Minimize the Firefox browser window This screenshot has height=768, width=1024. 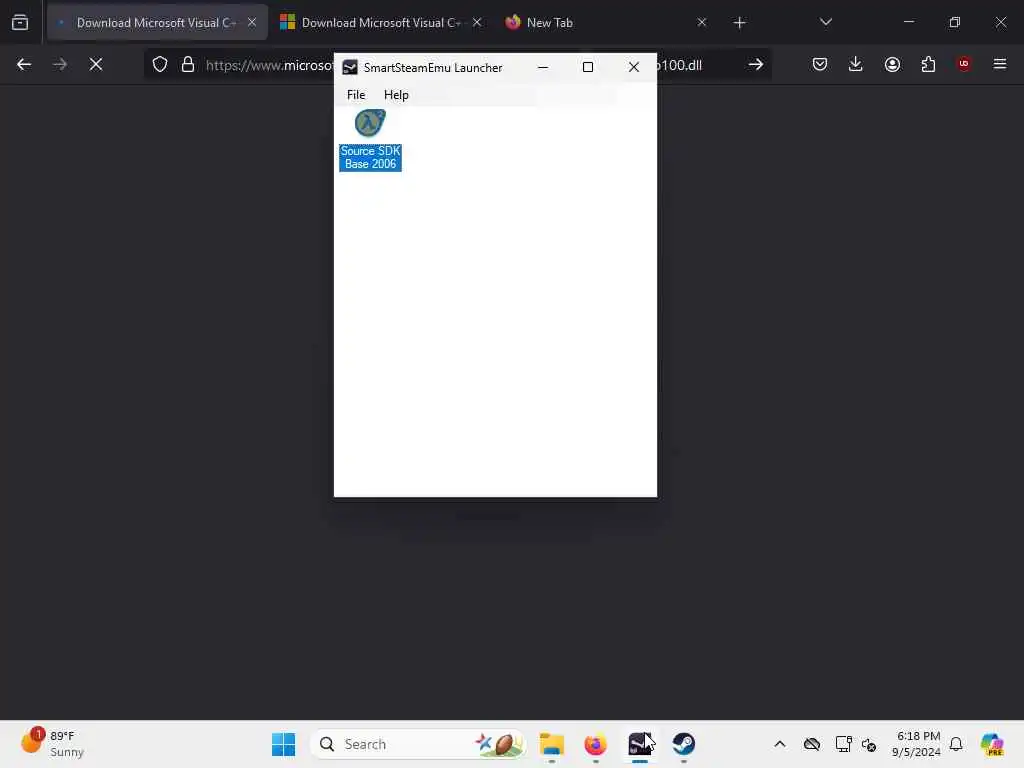908,22
